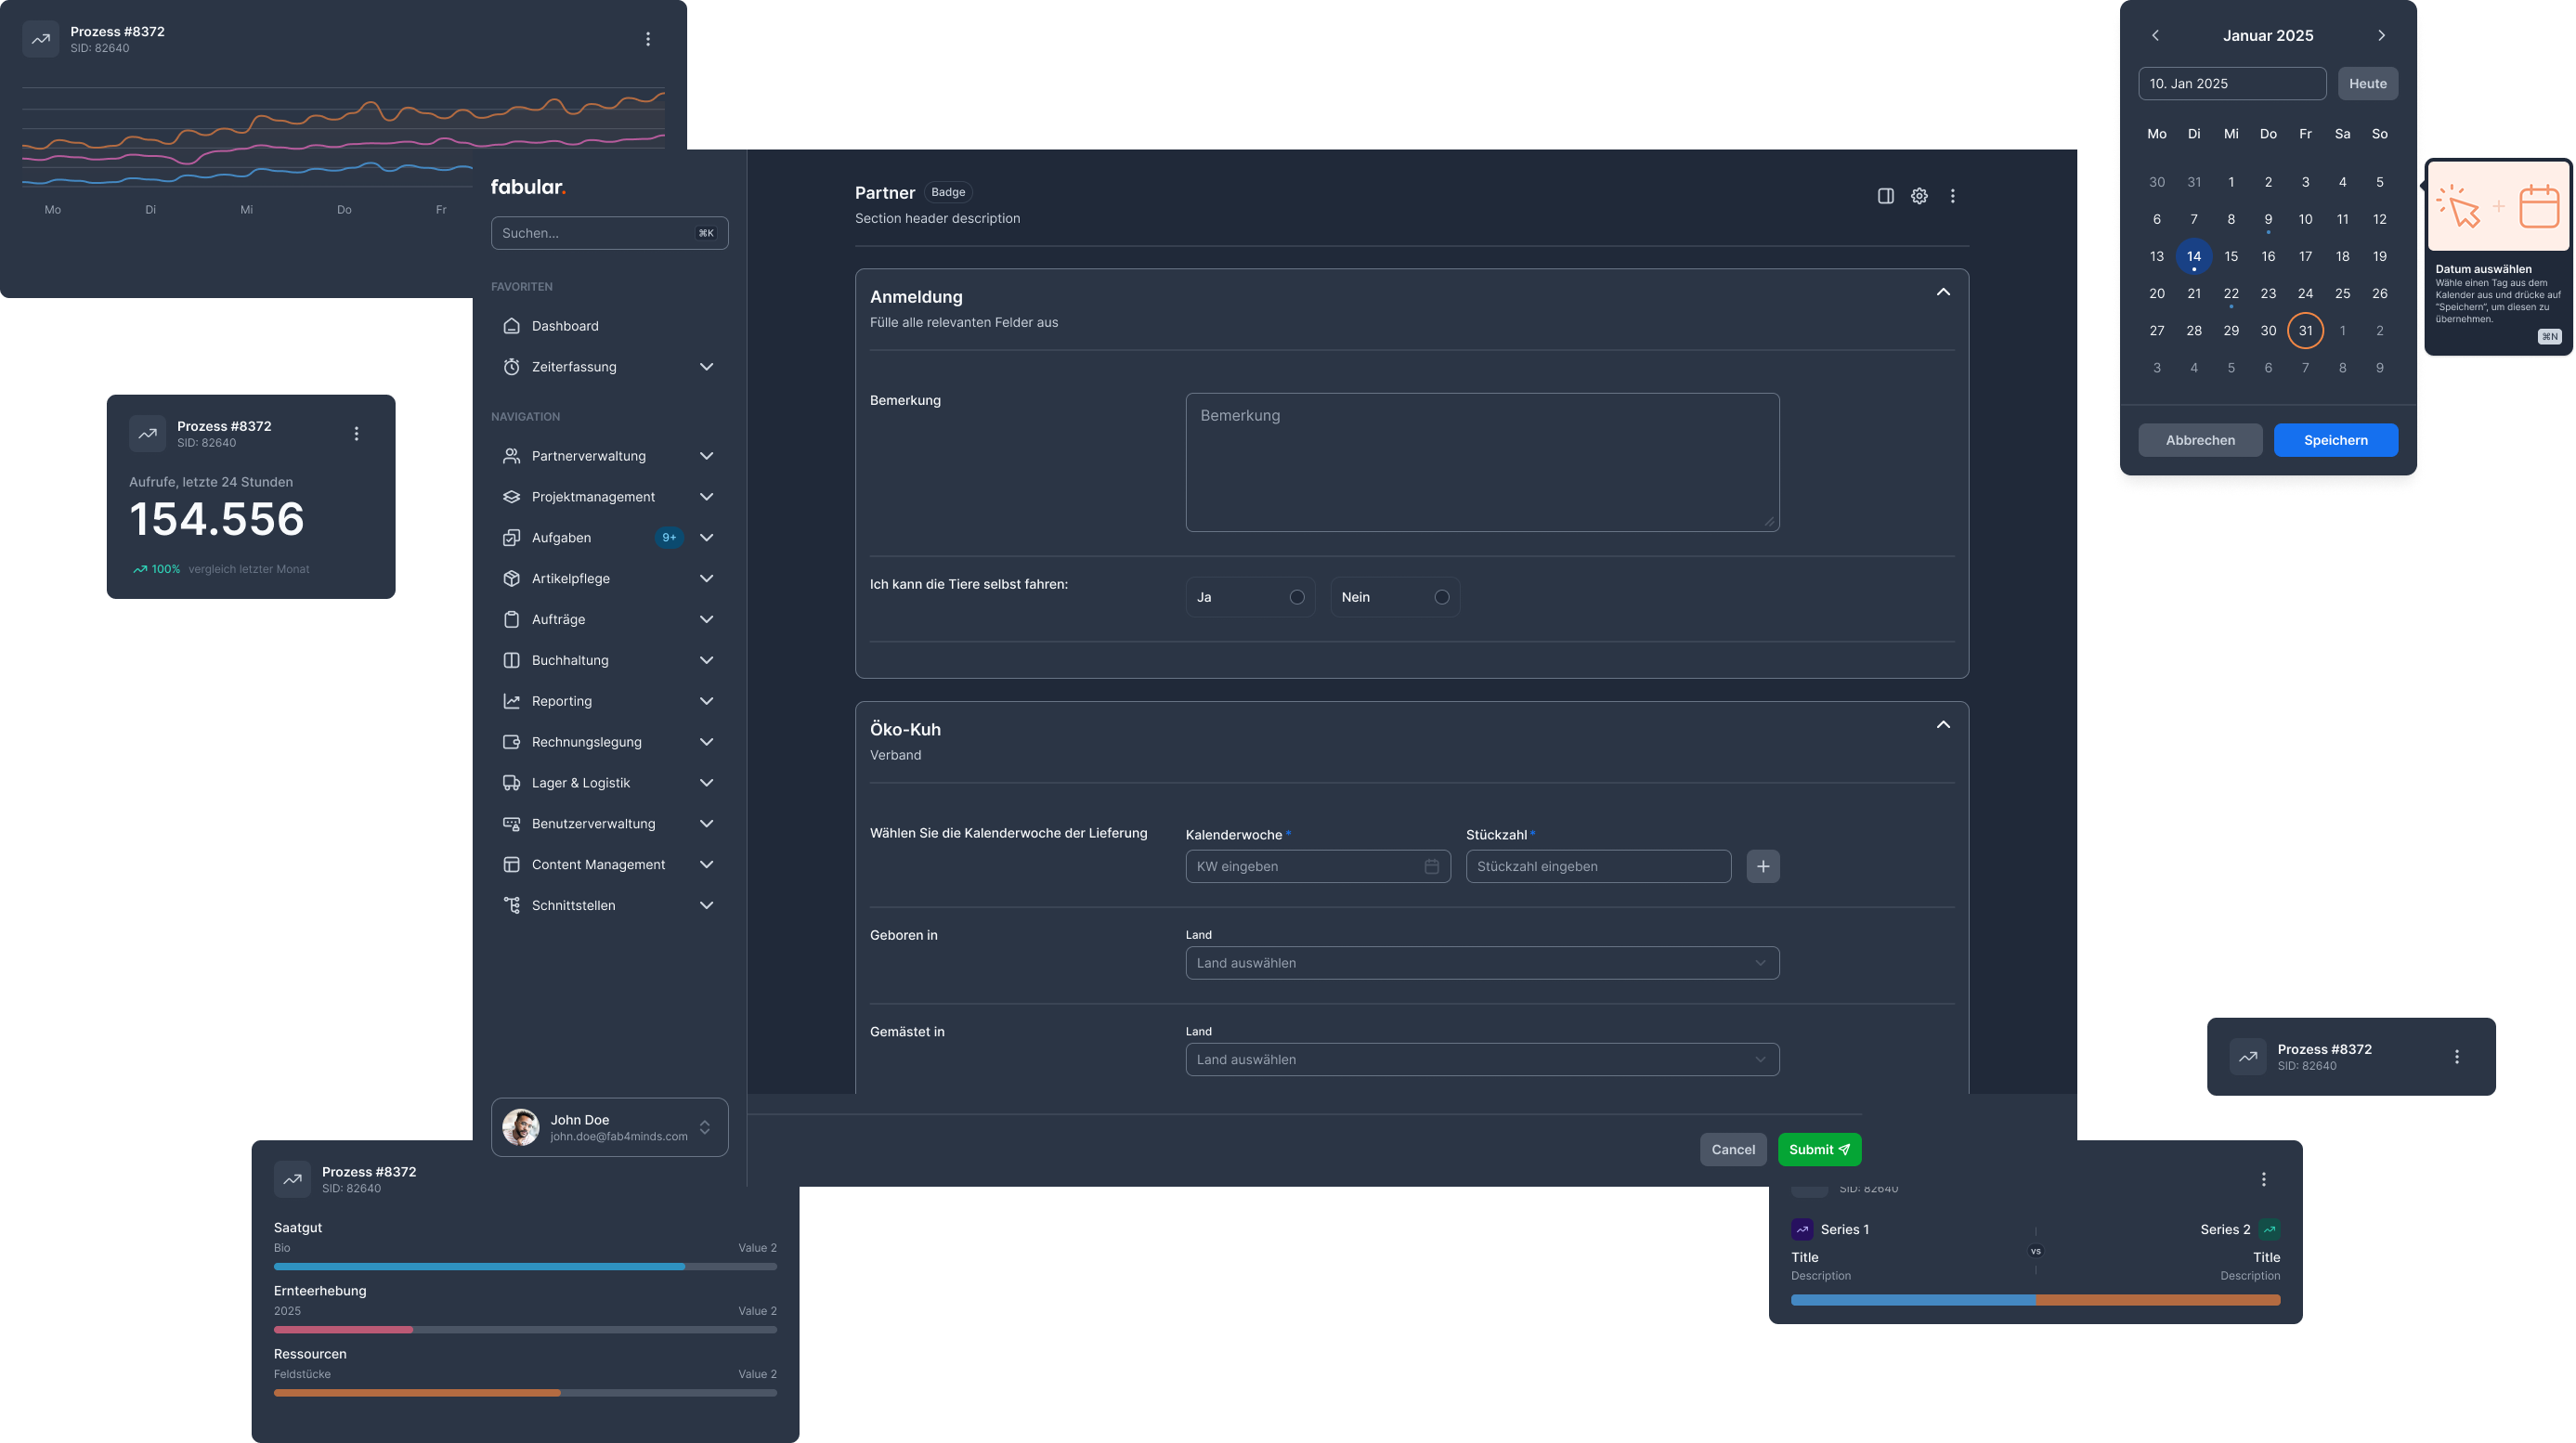This screenshot has width=2576, height=1443.
Task: Open Aufgaben menu item
Action: [x=610, y=538]
